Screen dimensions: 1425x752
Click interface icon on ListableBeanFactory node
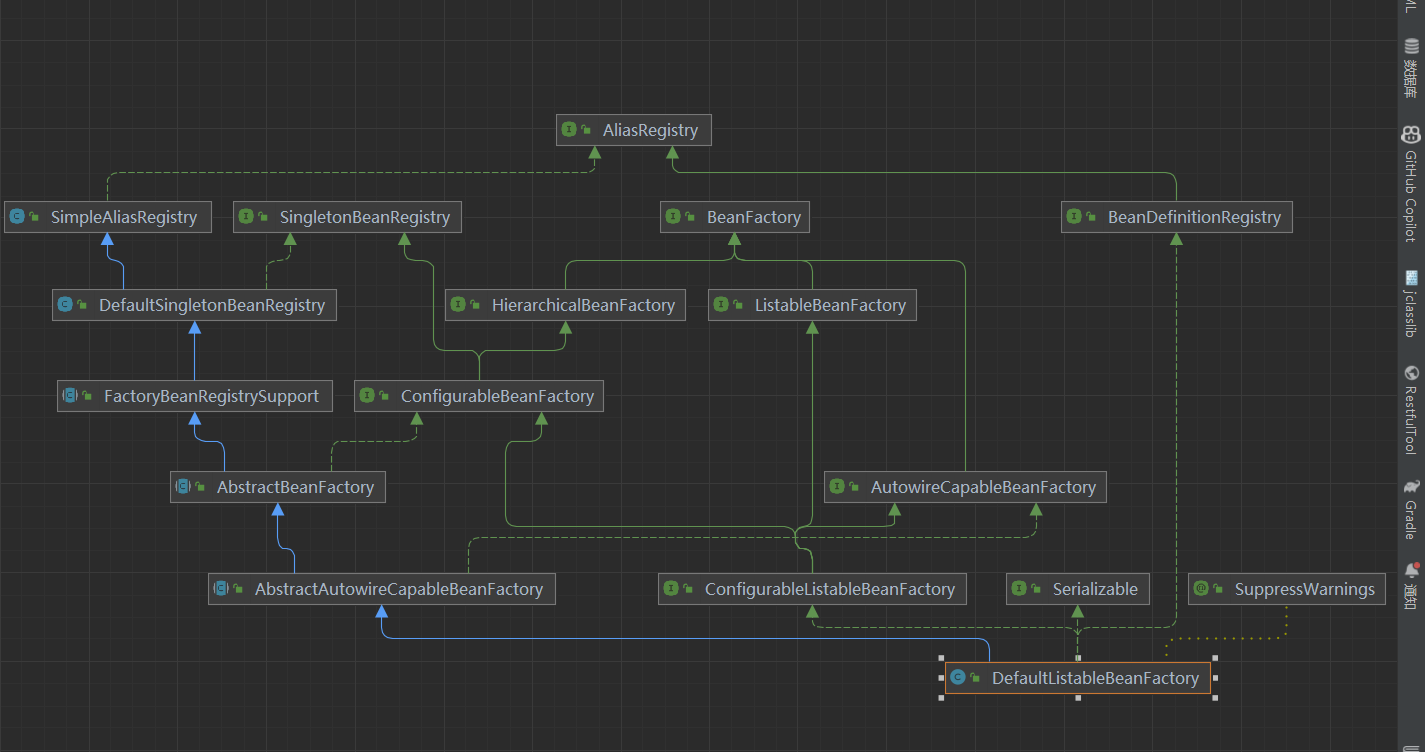click(x=721, y=305)
